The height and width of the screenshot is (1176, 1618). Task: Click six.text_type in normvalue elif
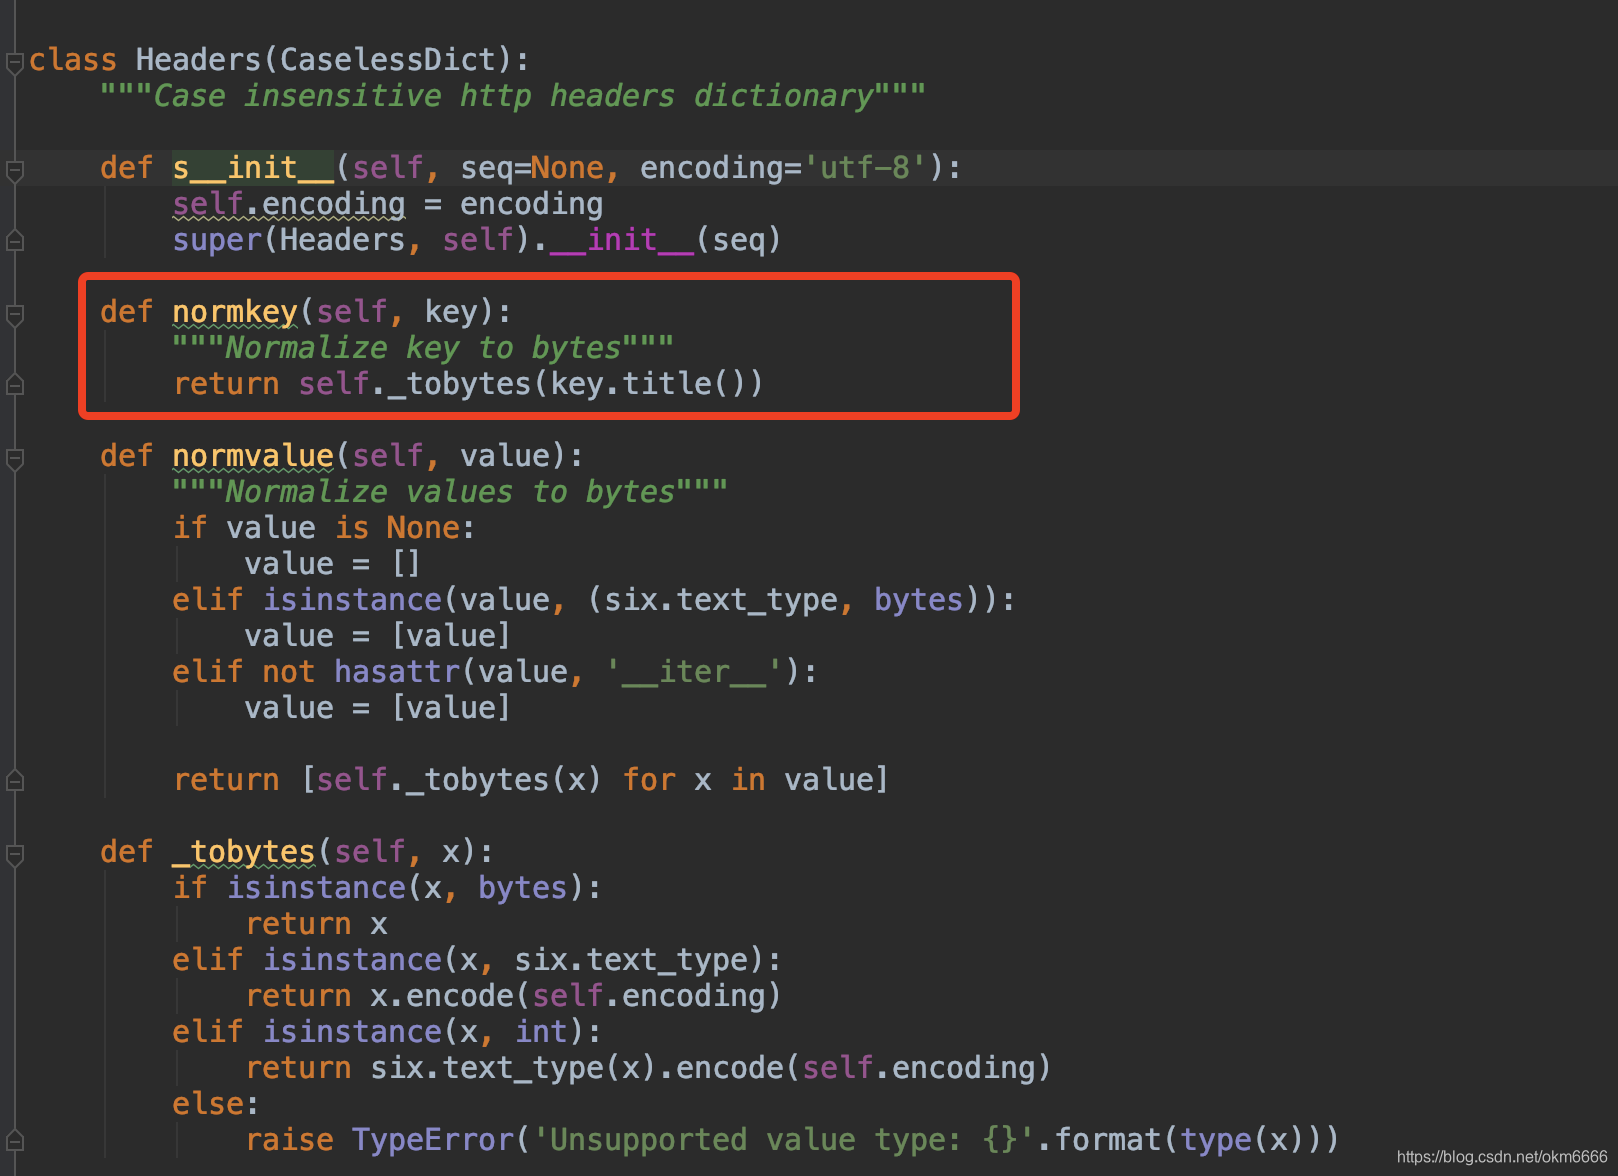click(x=721, y=600)
